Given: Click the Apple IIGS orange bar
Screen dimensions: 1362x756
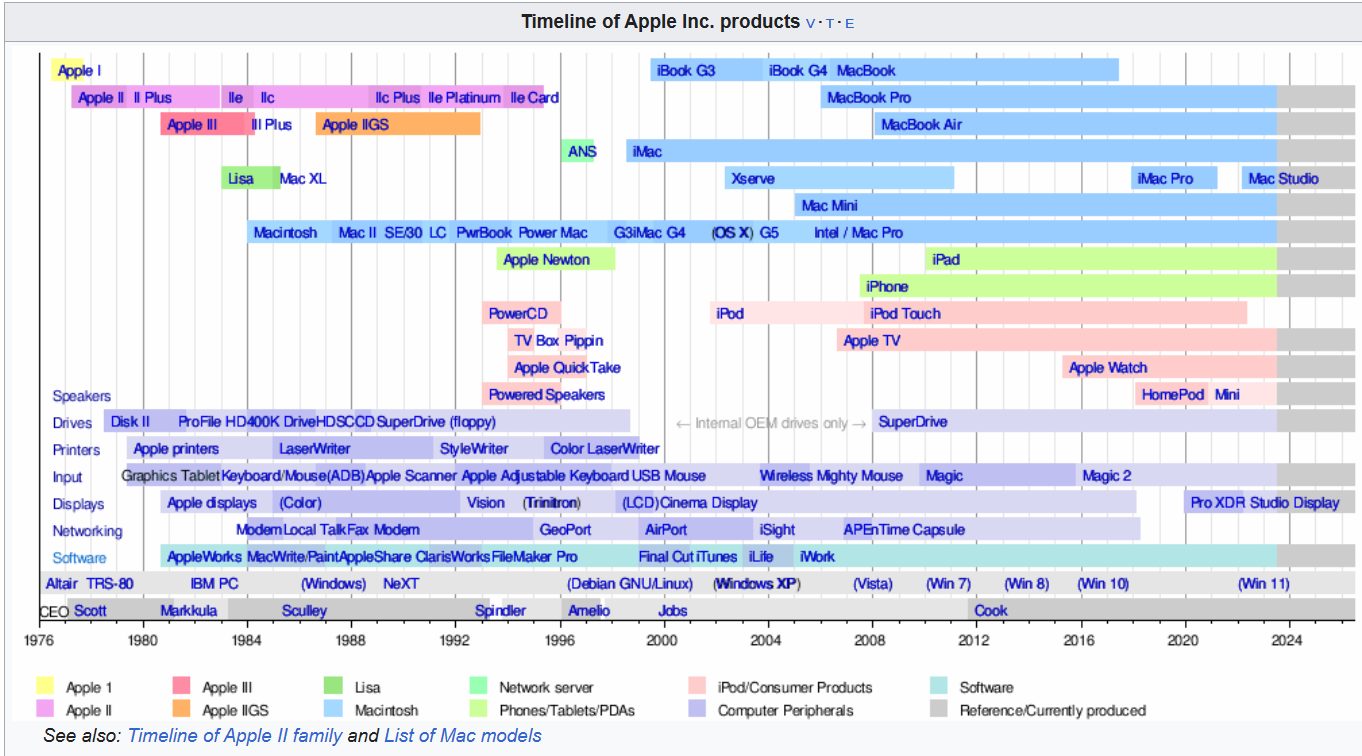Looking at the screenshot, I should coord(355,125).
